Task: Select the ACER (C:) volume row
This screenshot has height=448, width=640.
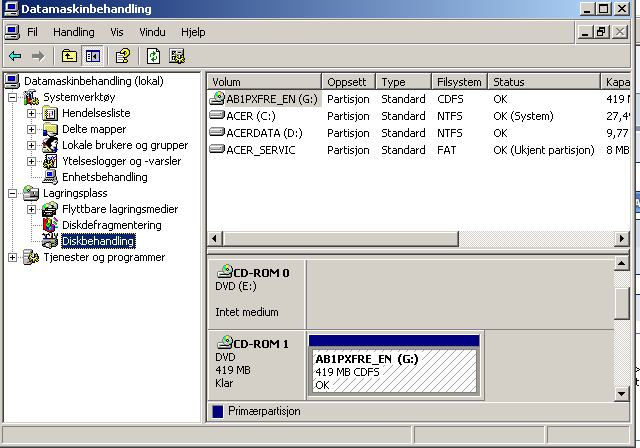Action: [250, 116]
